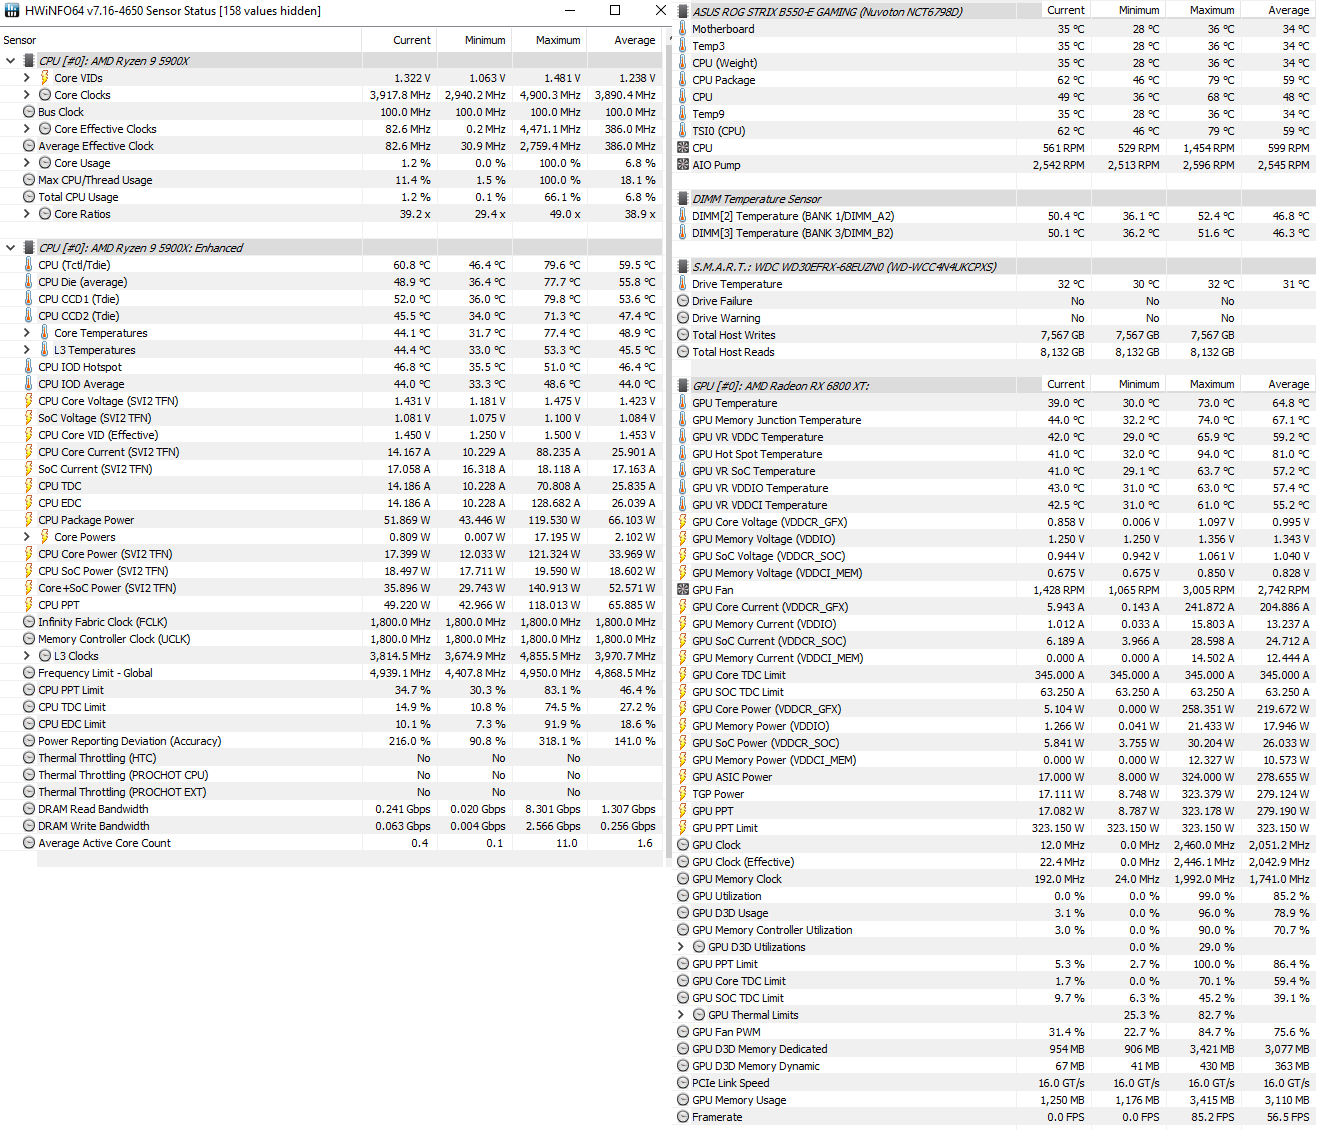Select the GPU Memory Junction Temperature row
1317x1130 pixels.
(995, 420)
